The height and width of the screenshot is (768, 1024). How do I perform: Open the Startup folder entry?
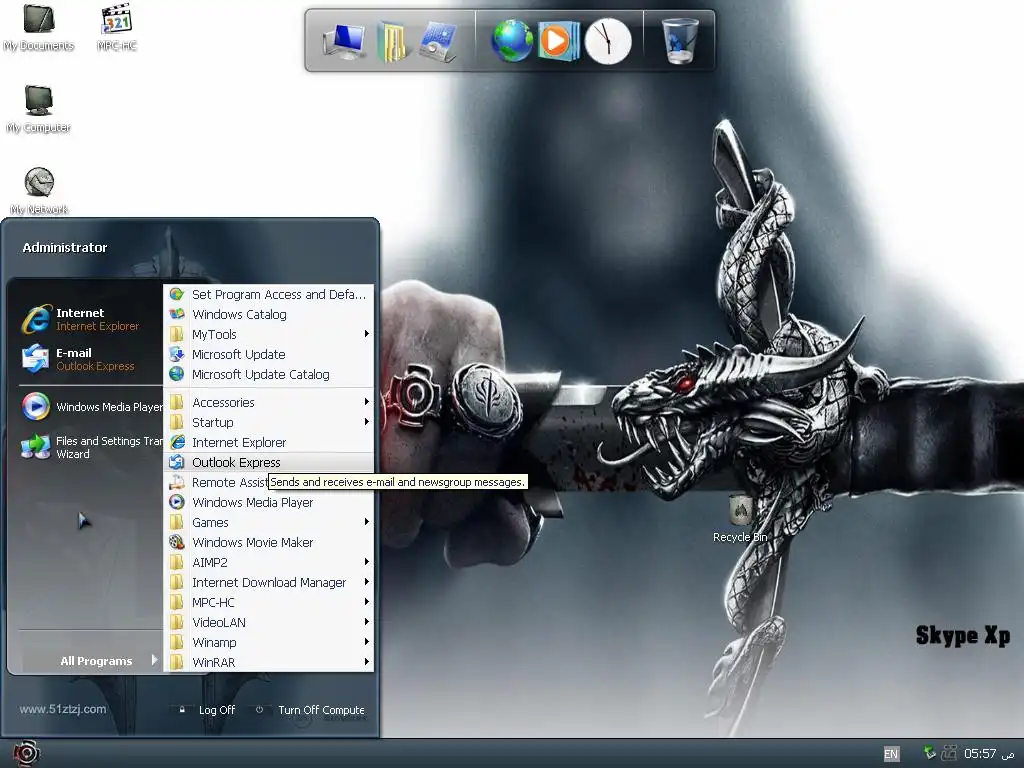[268, 423]
